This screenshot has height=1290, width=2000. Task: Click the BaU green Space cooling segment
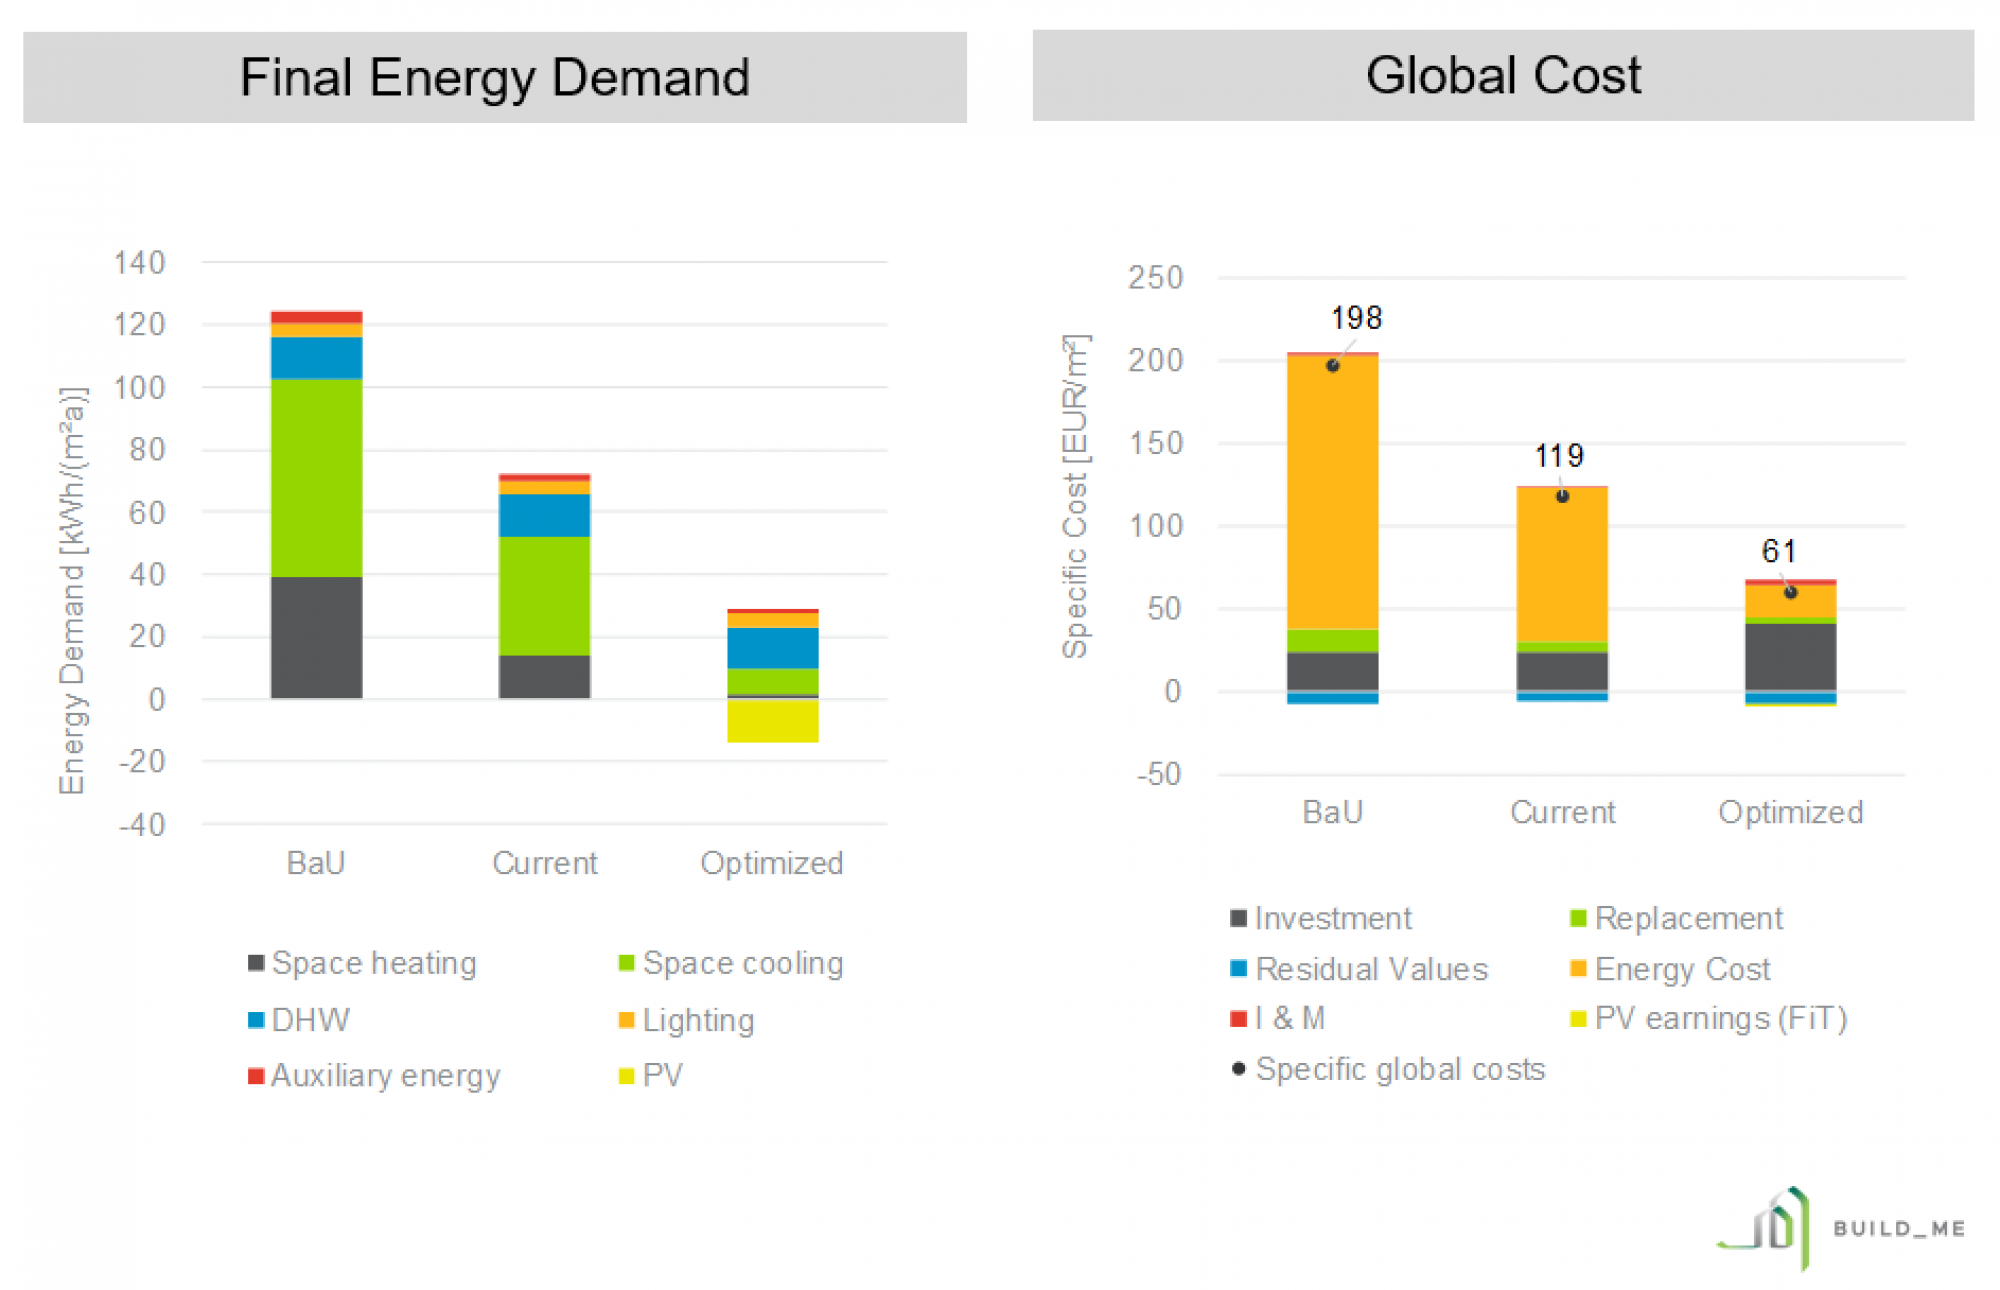pos(316,478)
